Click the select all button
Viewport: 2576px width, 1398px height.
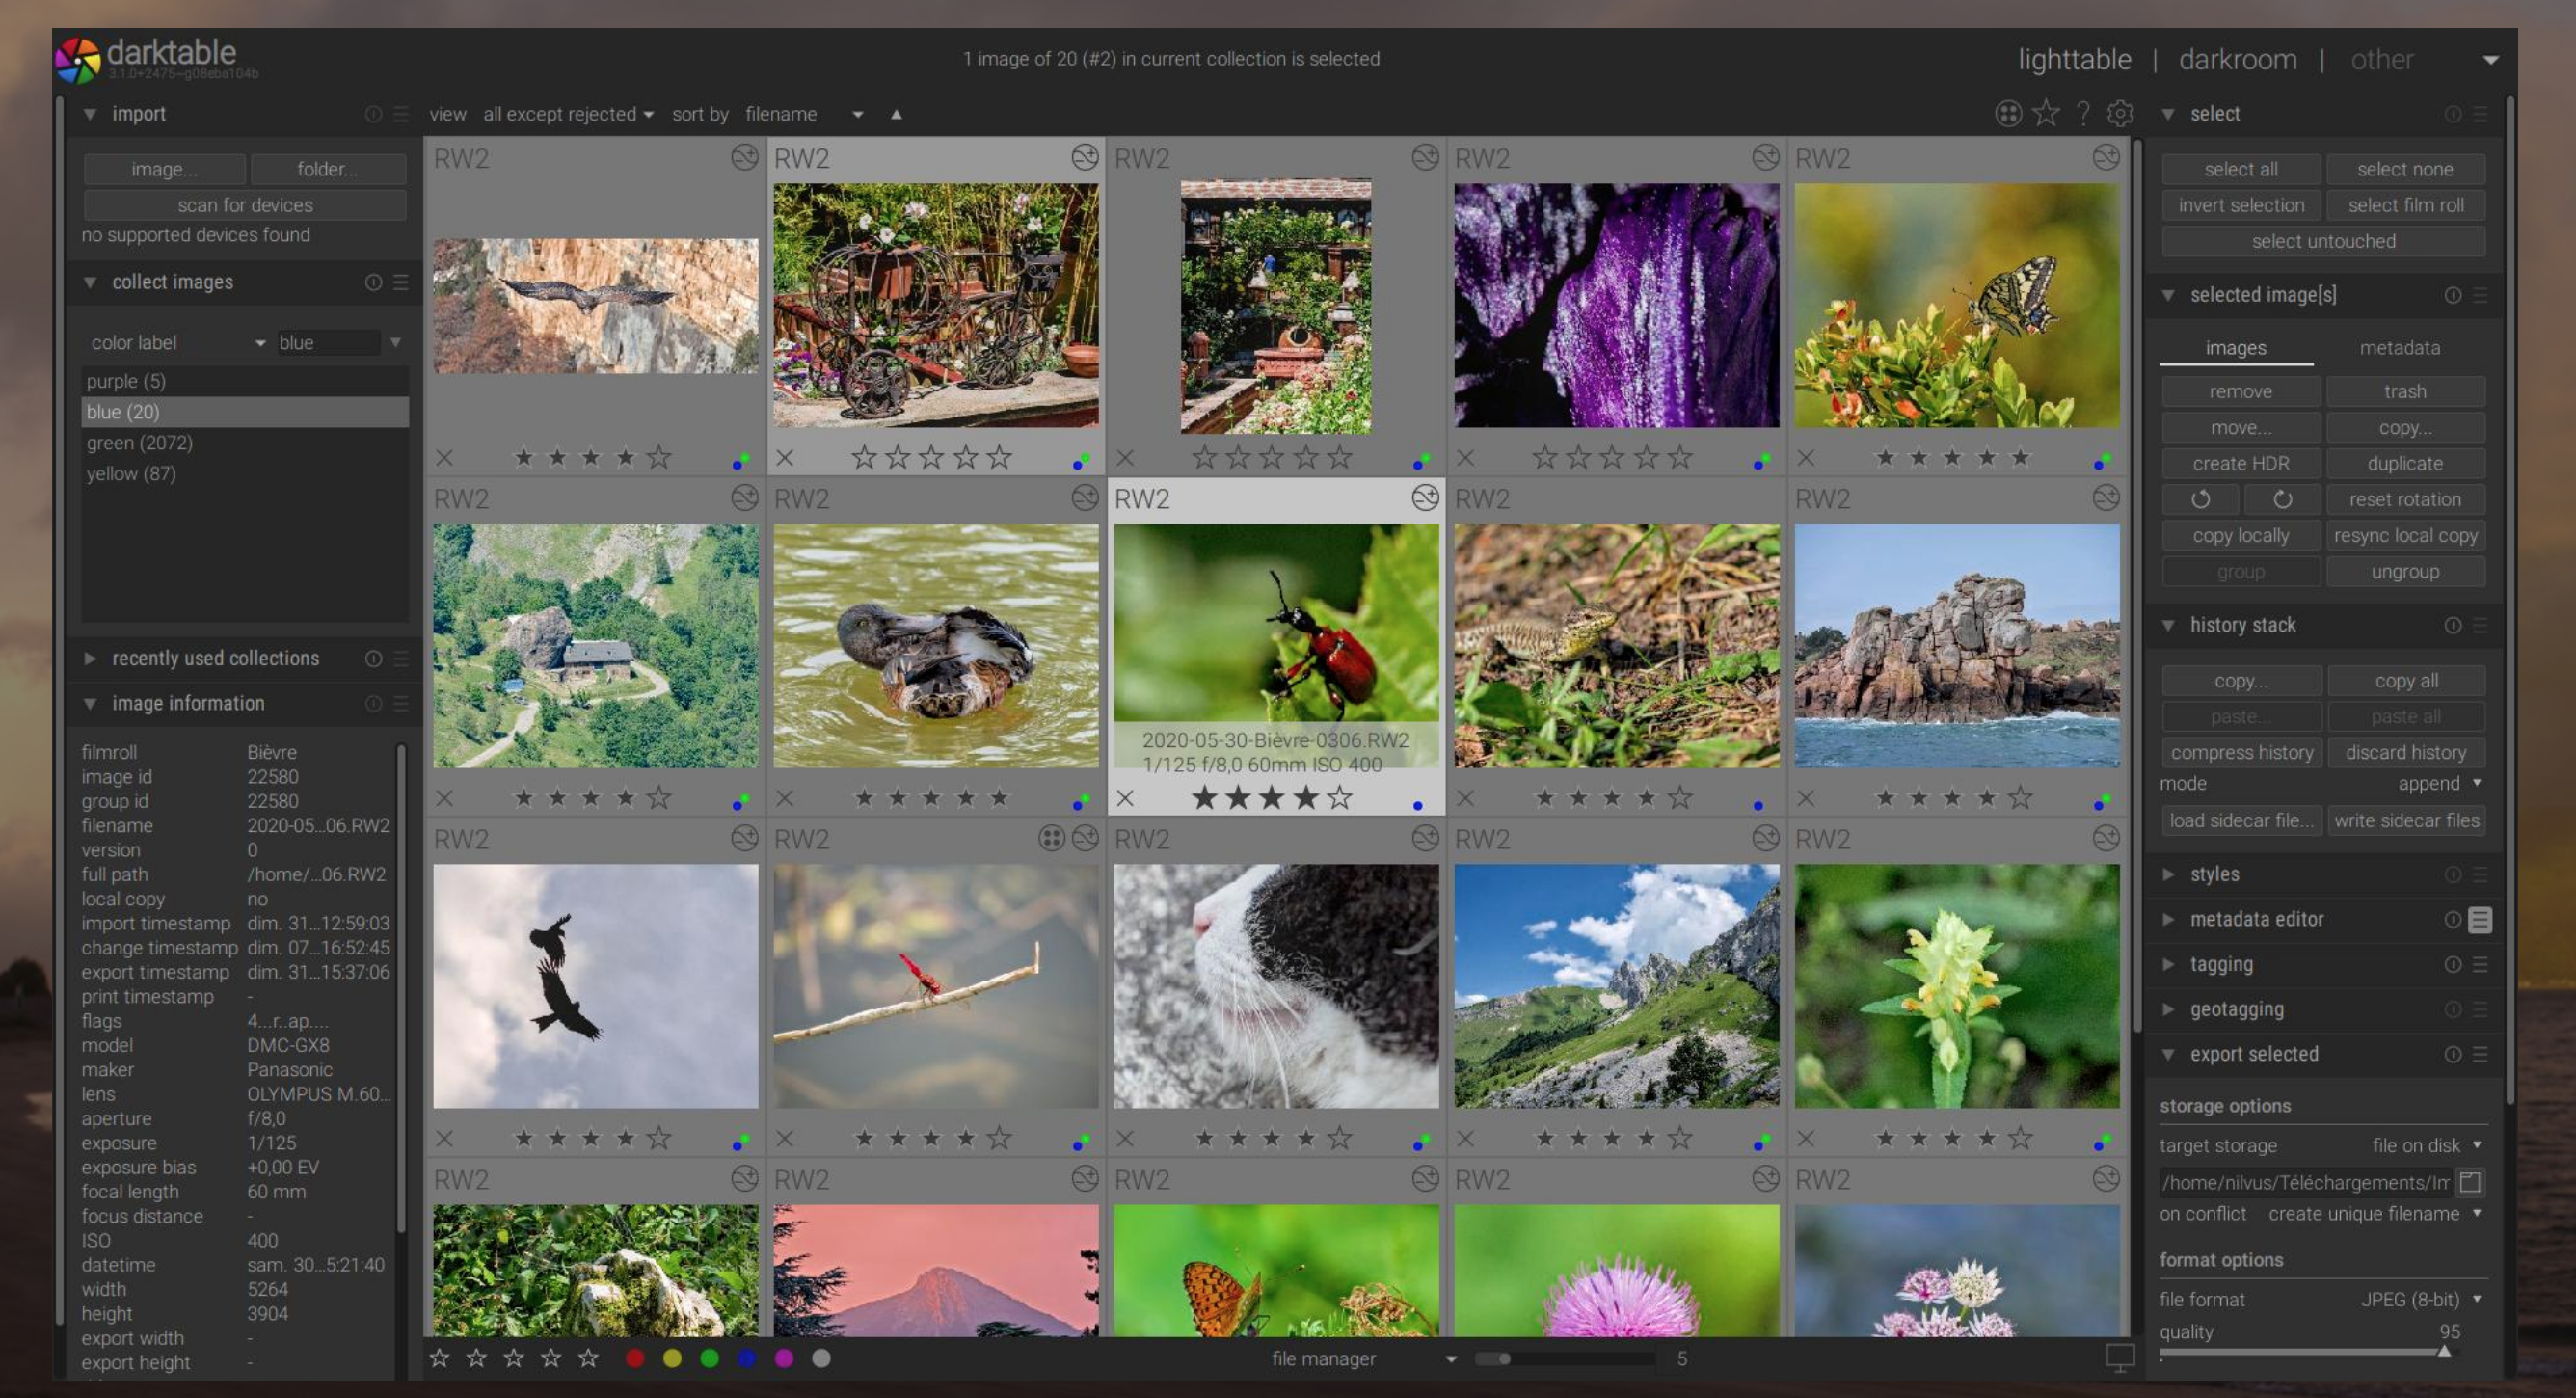point(2241,169)
